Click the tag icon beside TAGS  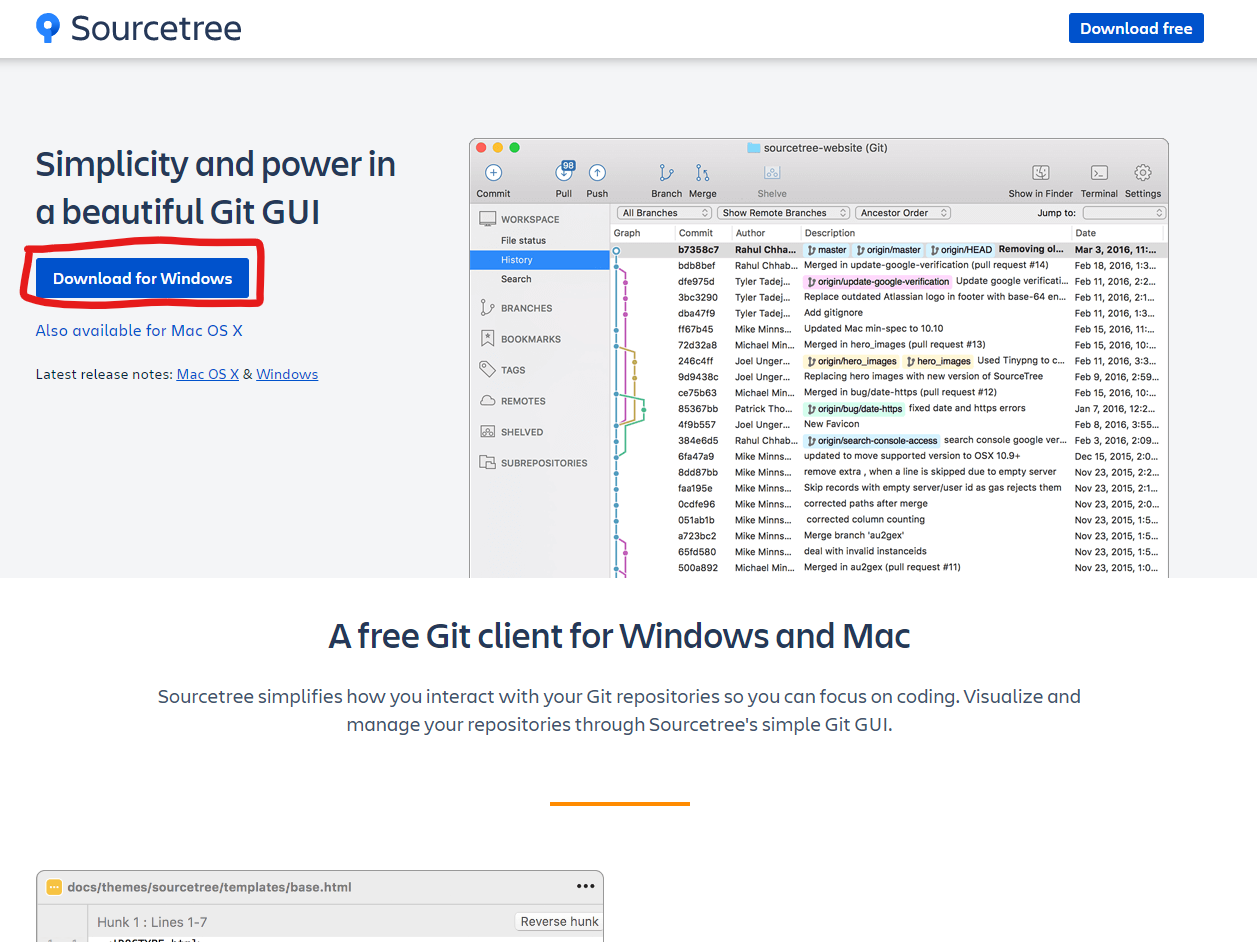pos(487,369)
